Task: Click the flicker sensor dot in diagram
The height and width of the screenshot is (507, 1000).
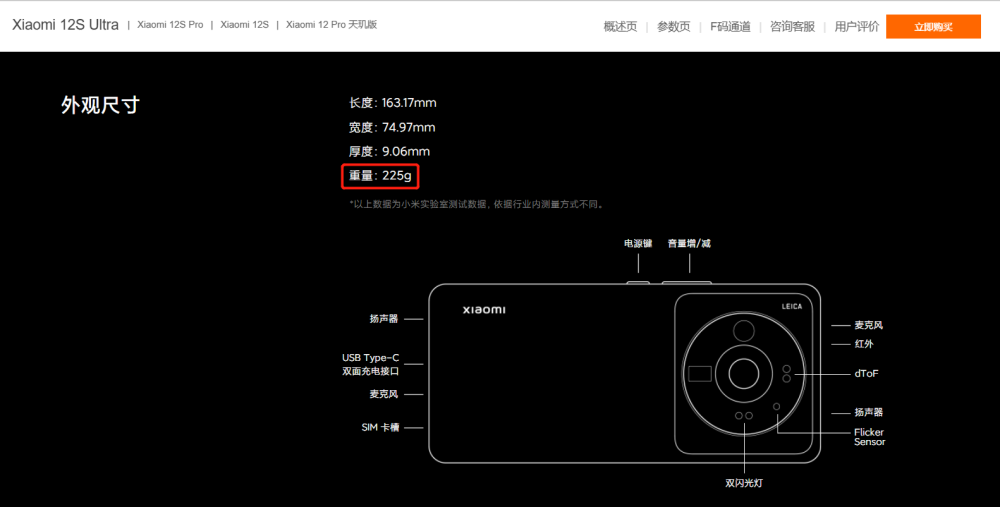Action: [776, 406]
